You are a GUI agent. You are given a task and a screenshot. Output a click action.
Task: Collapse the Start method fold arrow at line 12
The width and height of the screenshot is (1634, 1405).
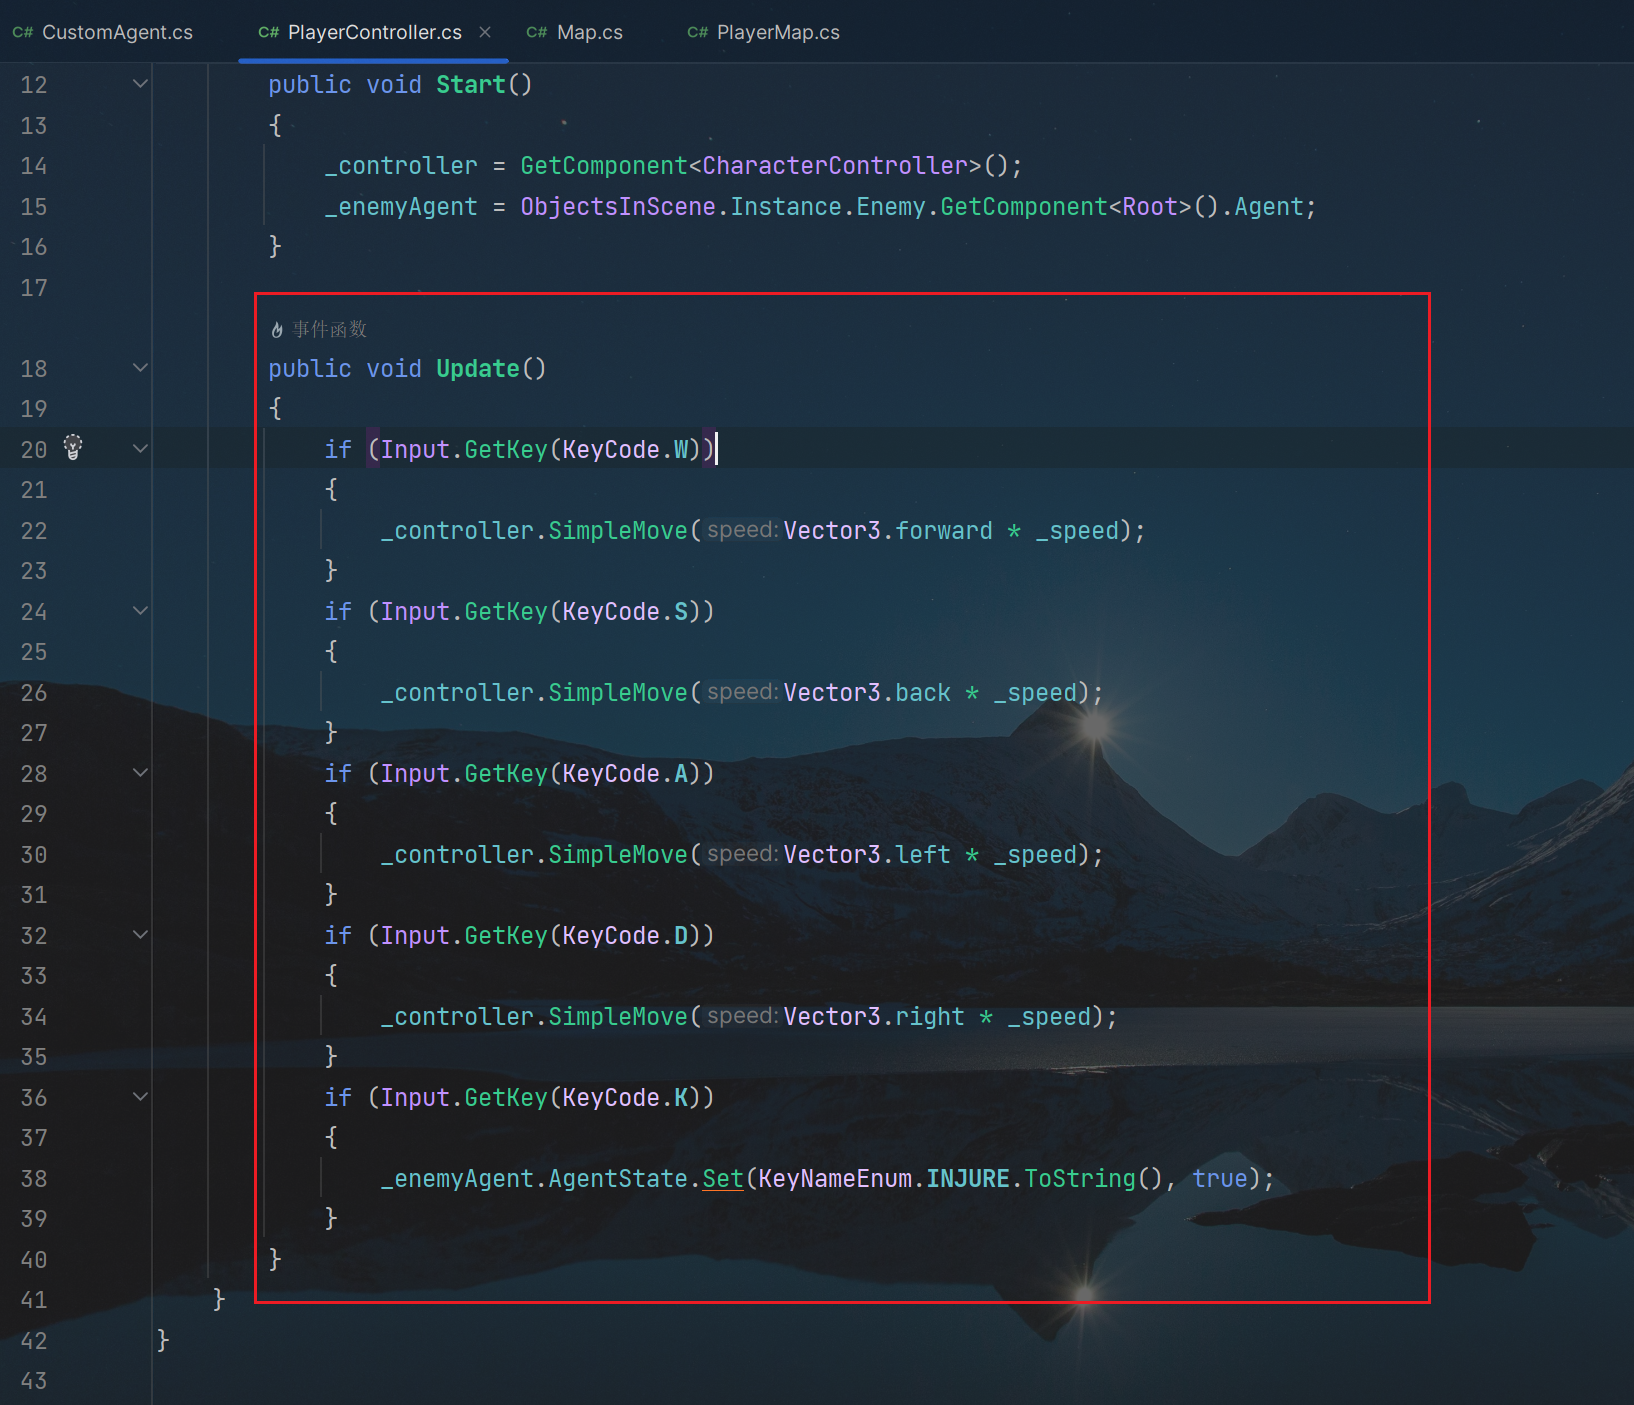[x=141, y=84]
